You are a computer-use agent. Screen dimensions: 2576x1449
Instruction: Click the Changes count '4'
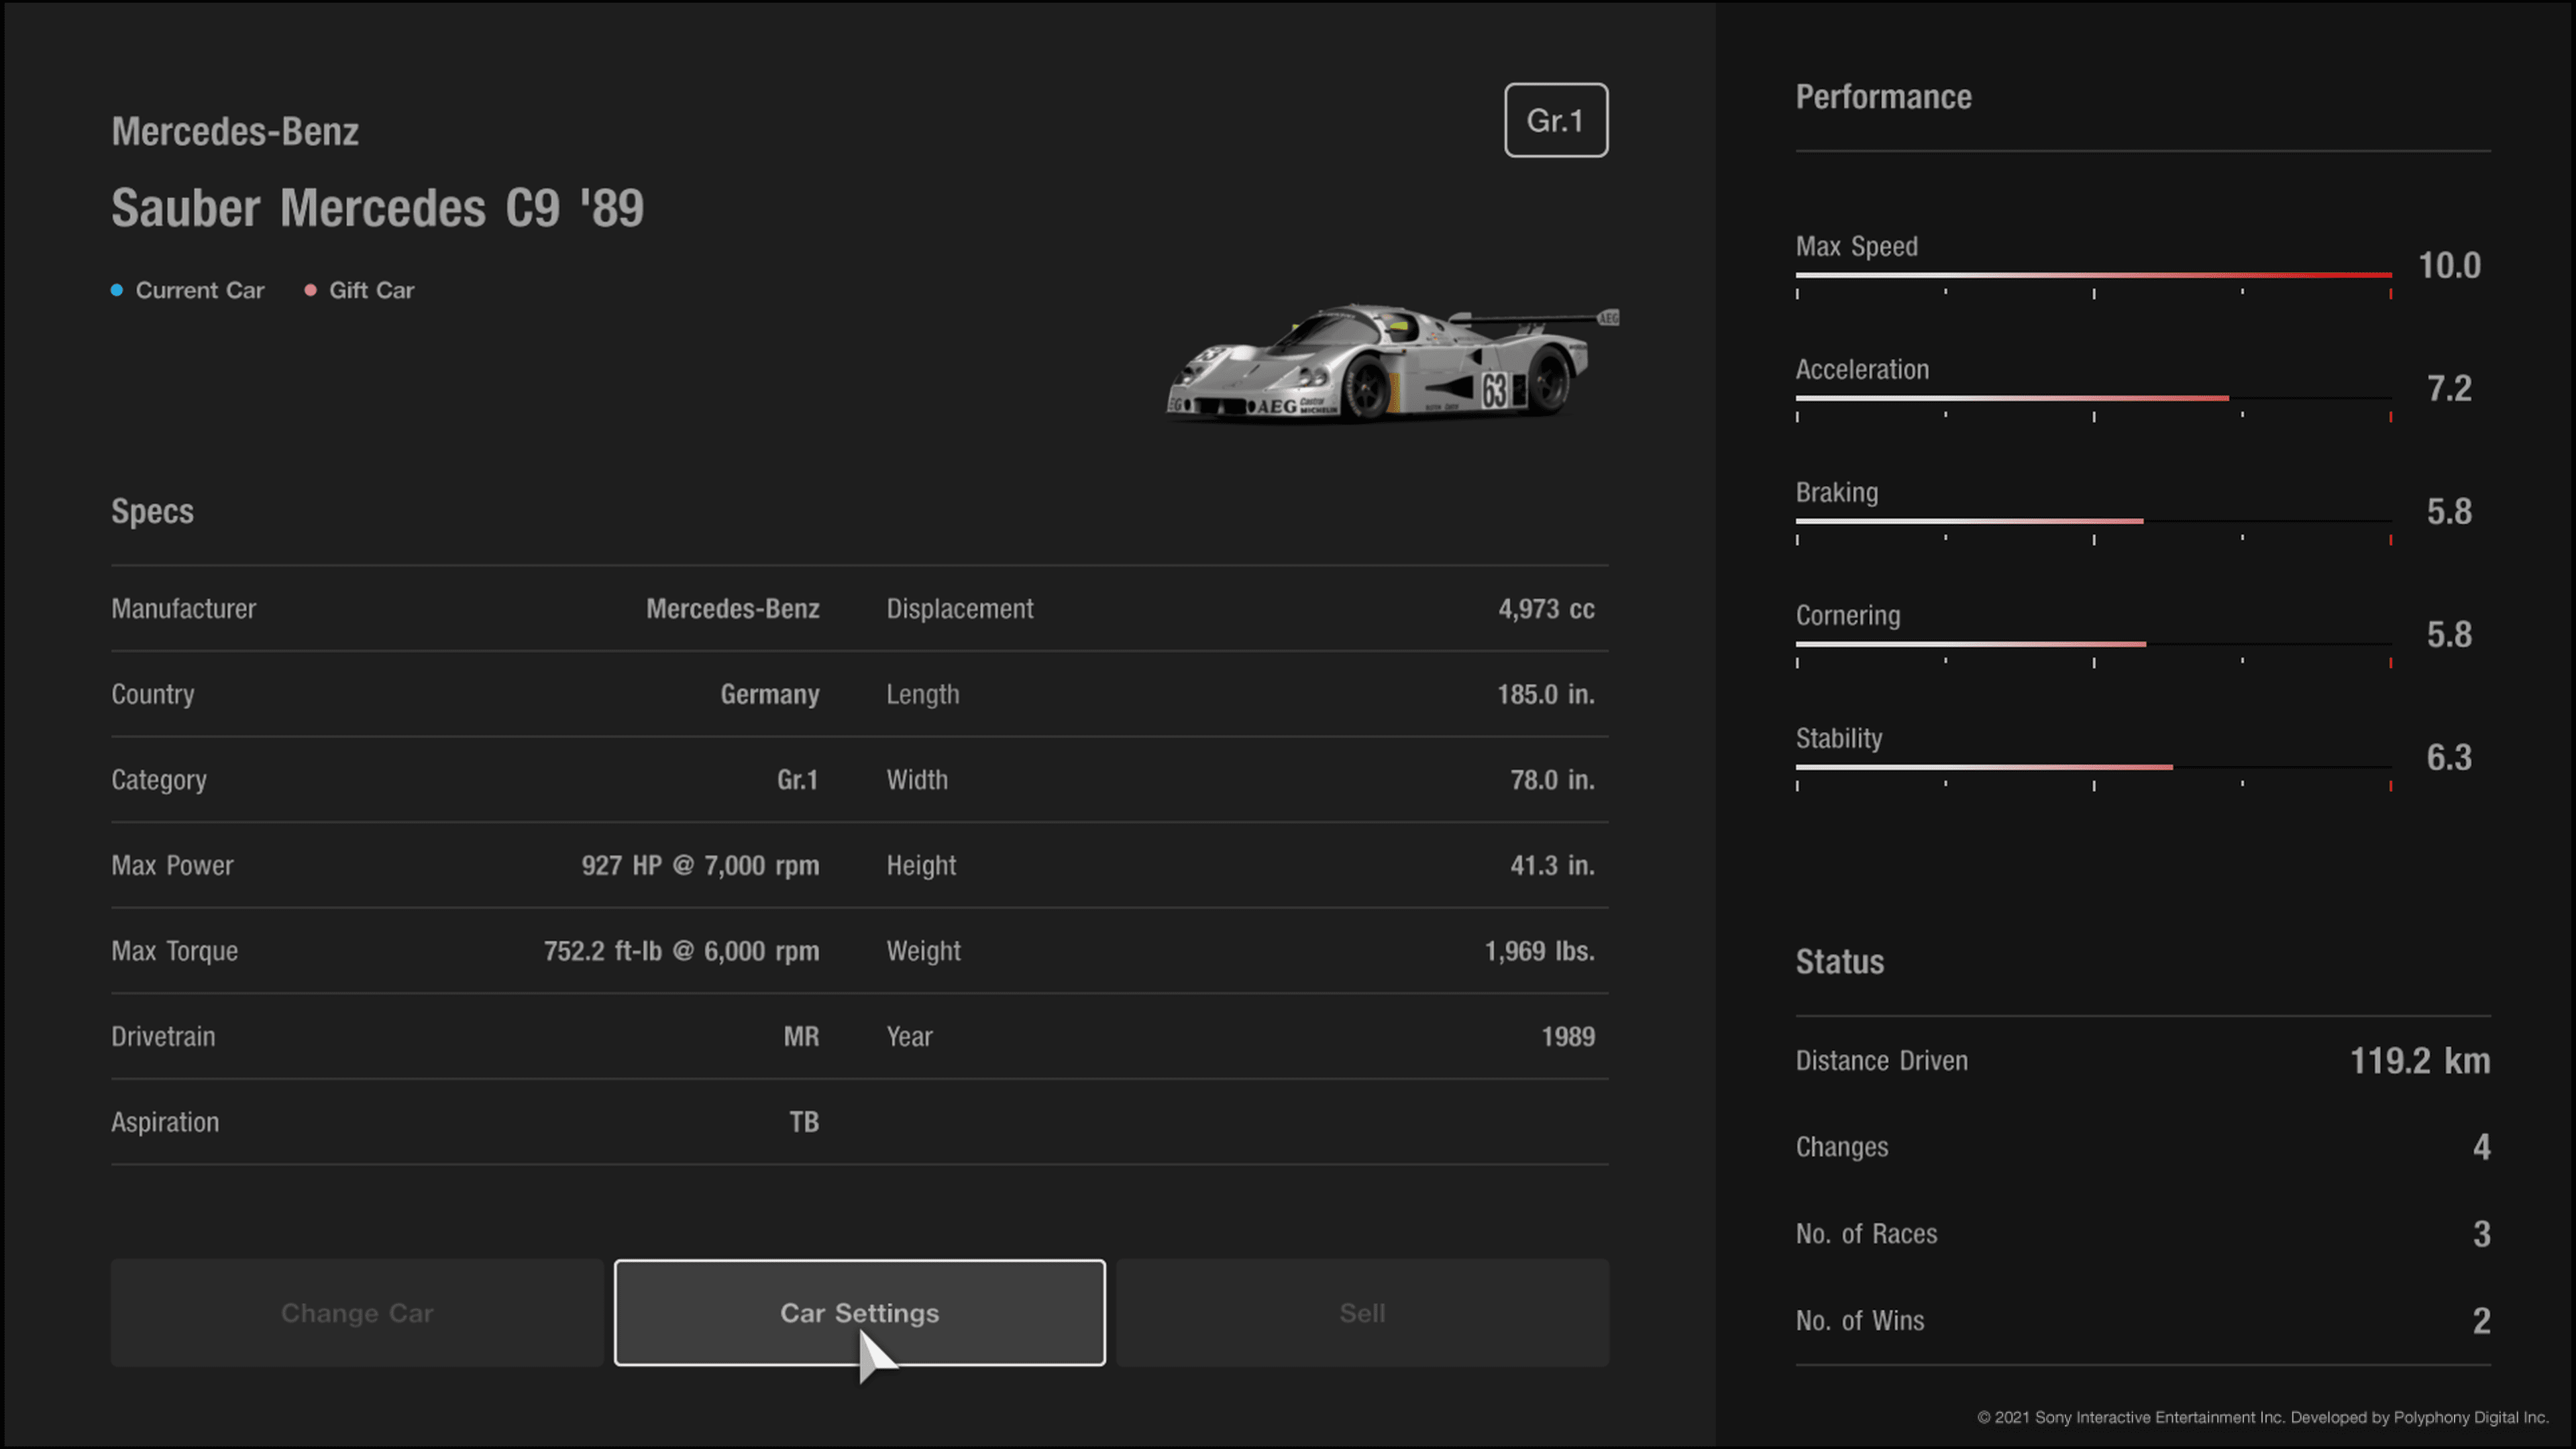[x=2481, y=1147]
